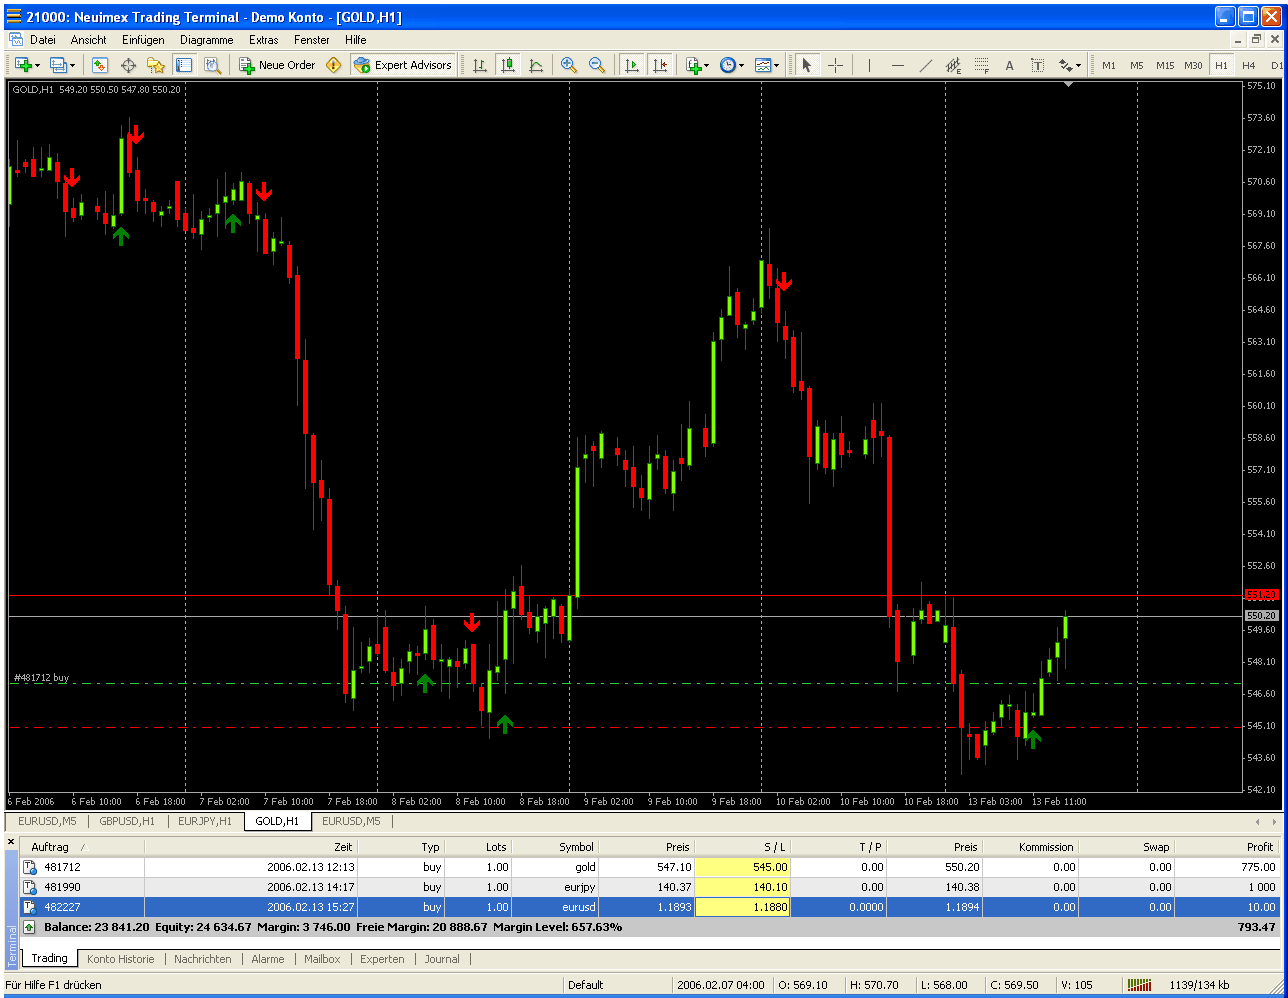
Task: Expand the periodicity clock dropdown
Action: [731, 65]
